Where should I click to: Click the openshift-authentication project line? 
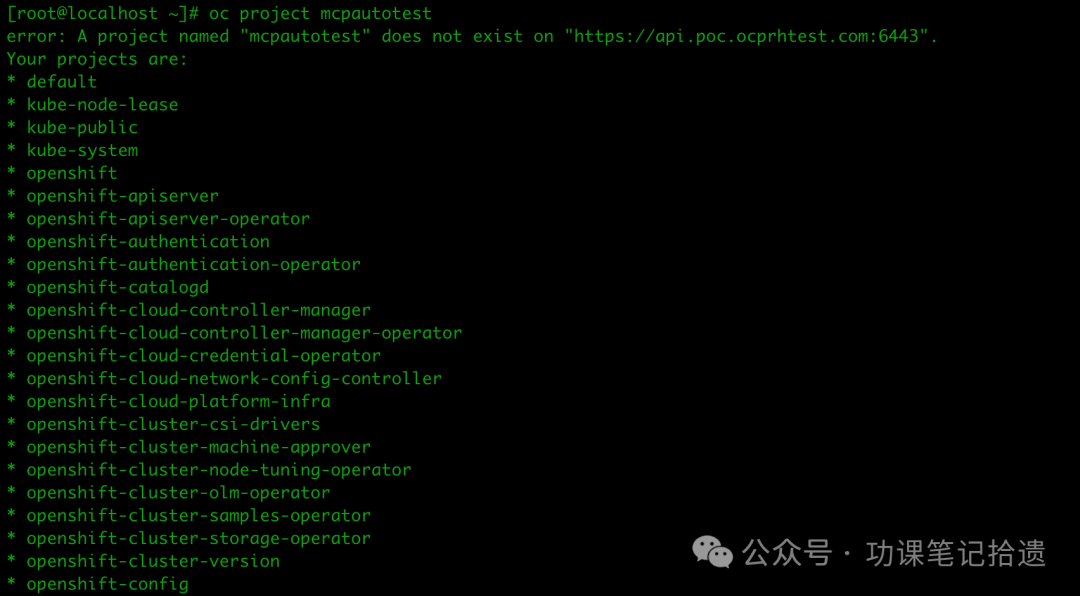click(148, 242)
